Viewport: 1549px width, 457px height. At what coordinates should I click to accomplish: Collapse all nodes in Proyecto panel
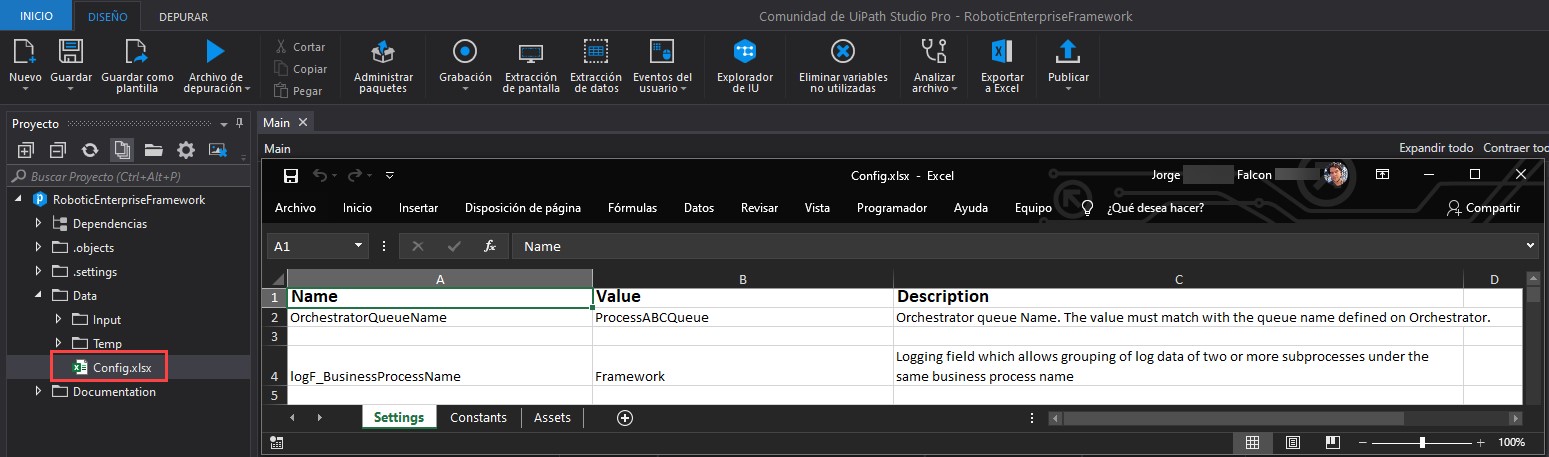coord(58,150)
